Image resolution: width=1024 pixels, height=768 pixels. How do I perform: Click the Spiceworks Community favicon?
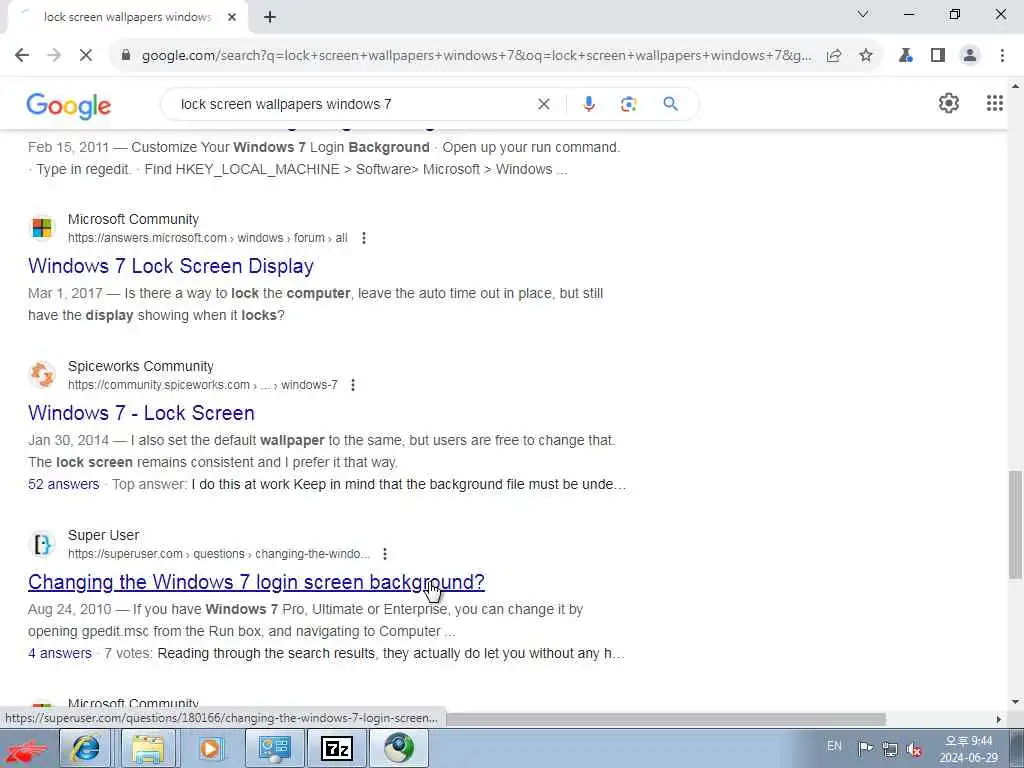point(42,375)
